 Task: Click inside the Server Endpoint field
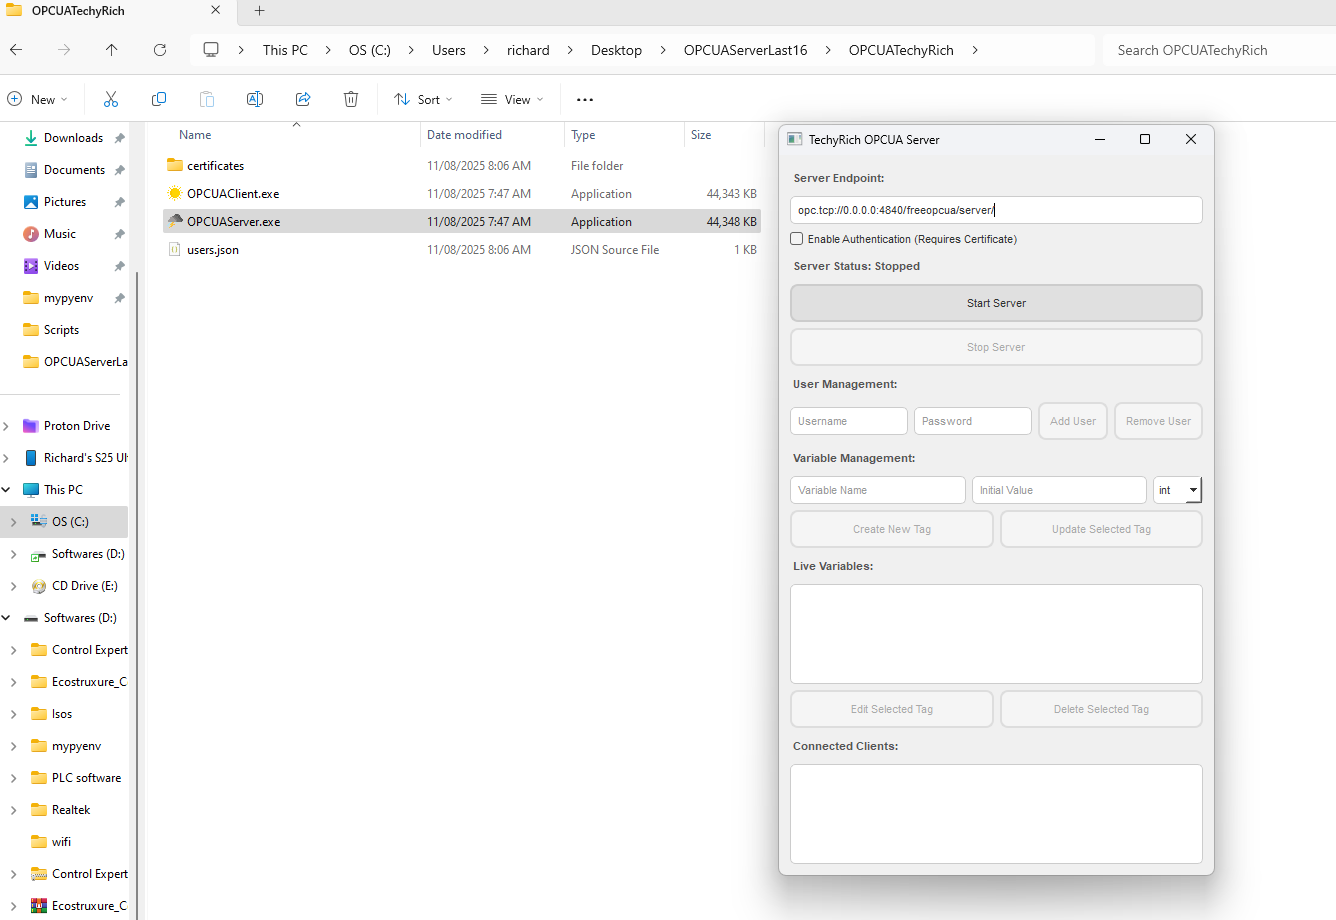pos(996,210)
